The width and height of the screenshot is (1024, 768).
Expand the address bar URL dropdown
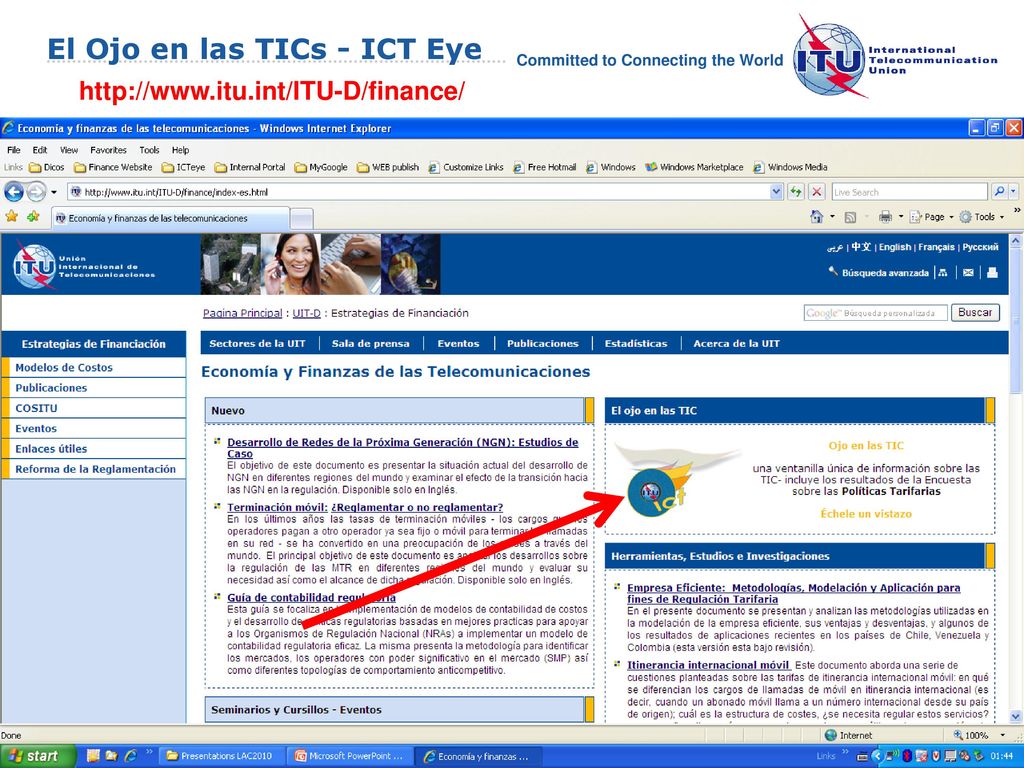(776, 191)
